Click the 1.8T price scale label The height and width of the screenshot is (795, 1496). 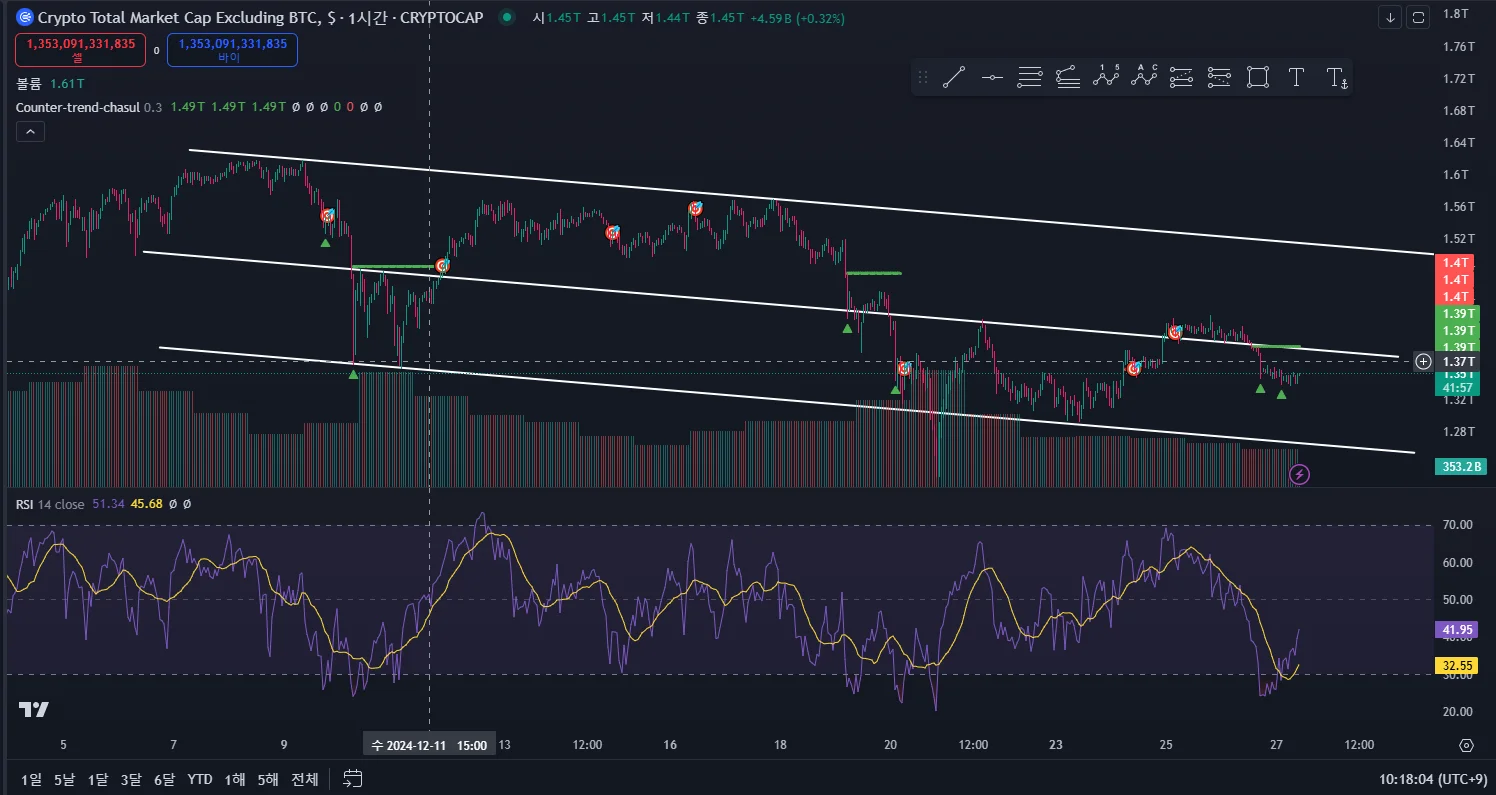coord(1456,14)
